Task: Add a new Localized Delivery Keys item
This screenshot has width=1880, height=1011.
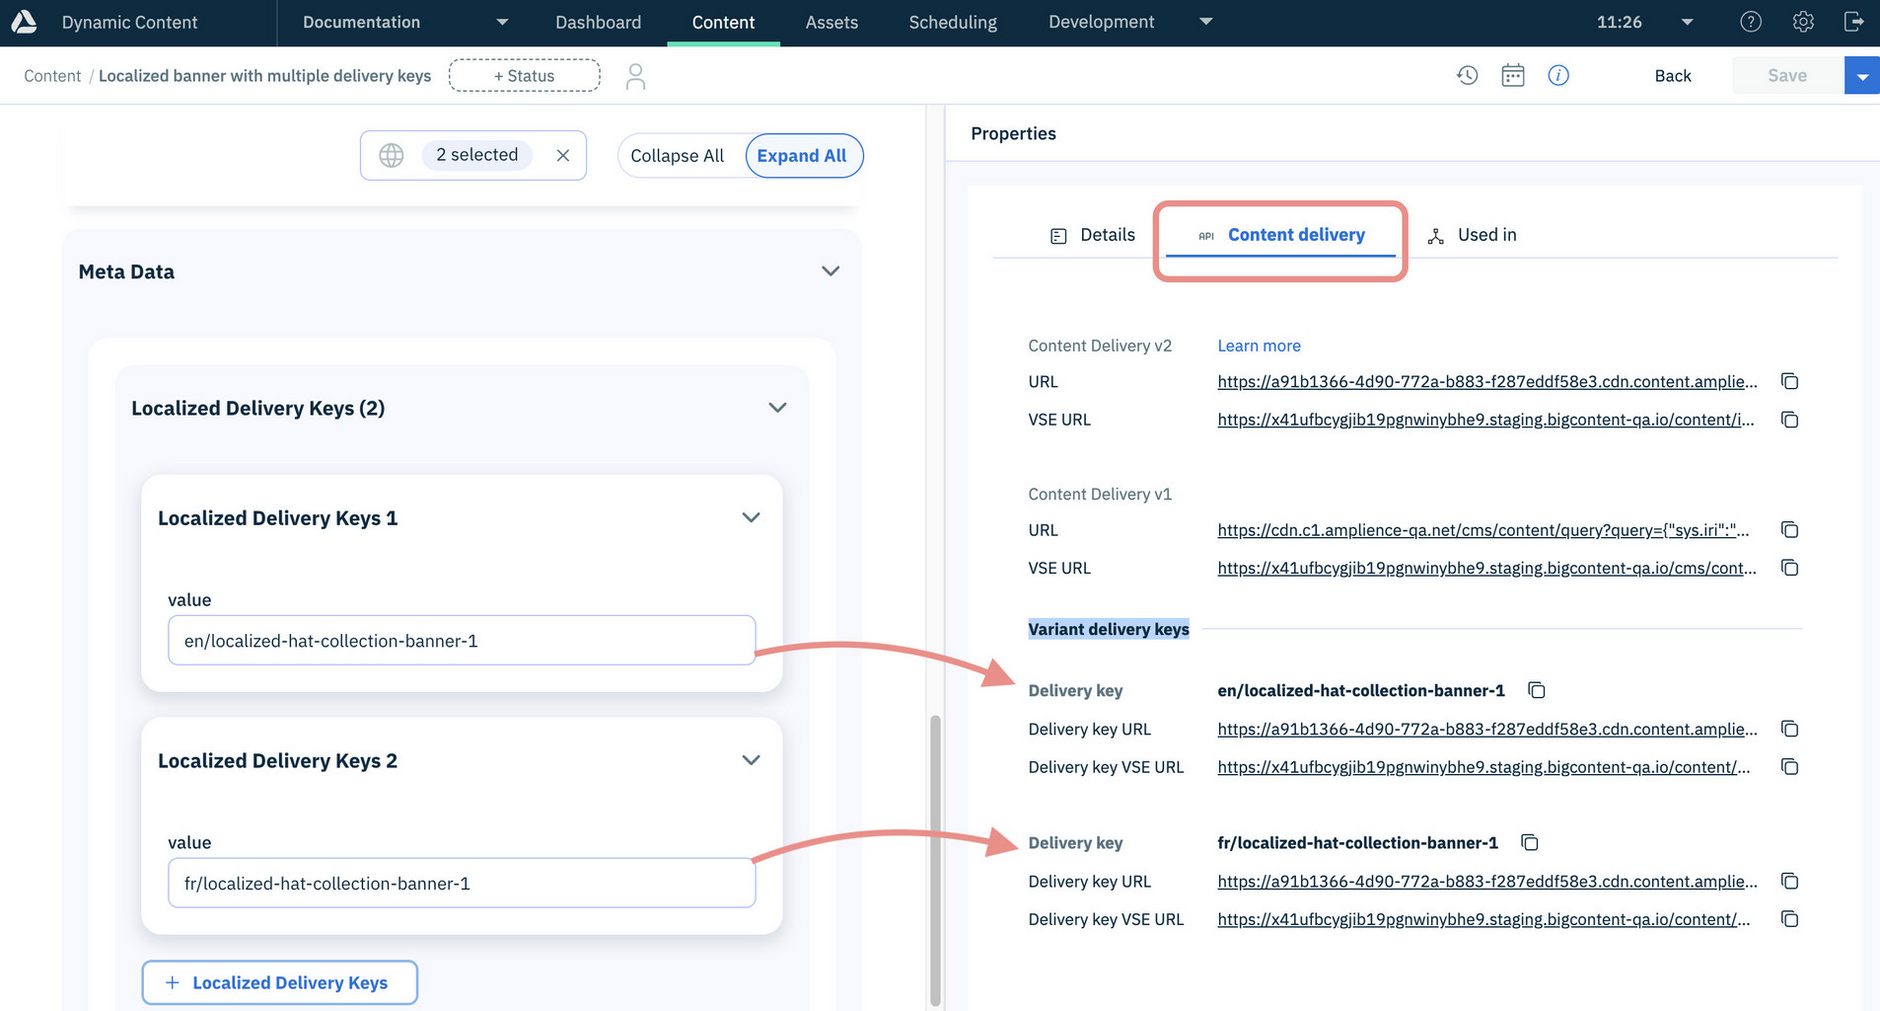Action: pos(280,982)
